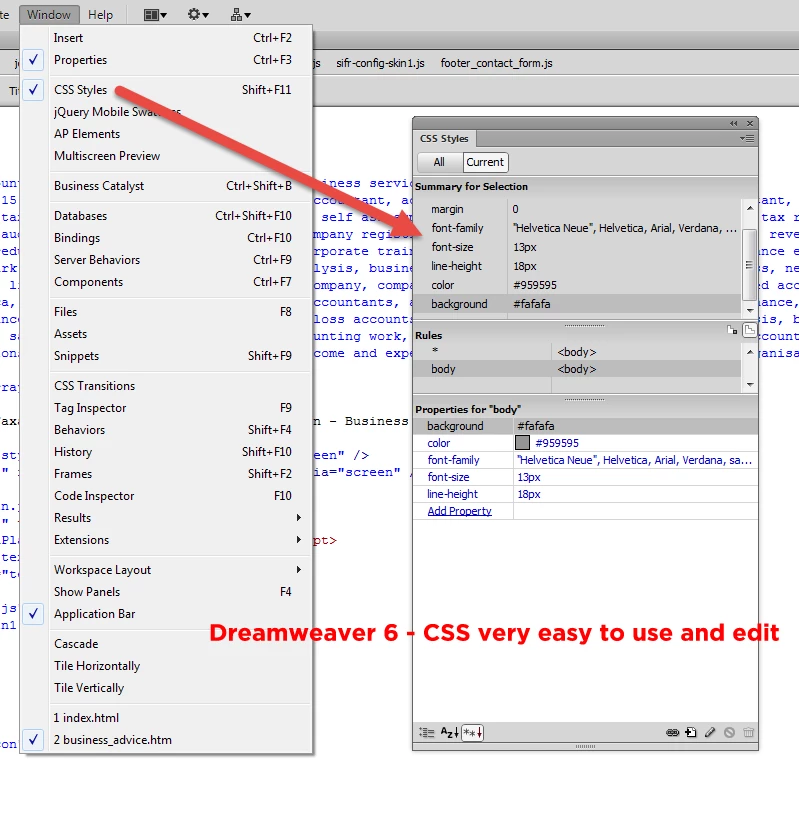
Task: Collapse CSS Styles panel to icons
Action: coord(733,123)
